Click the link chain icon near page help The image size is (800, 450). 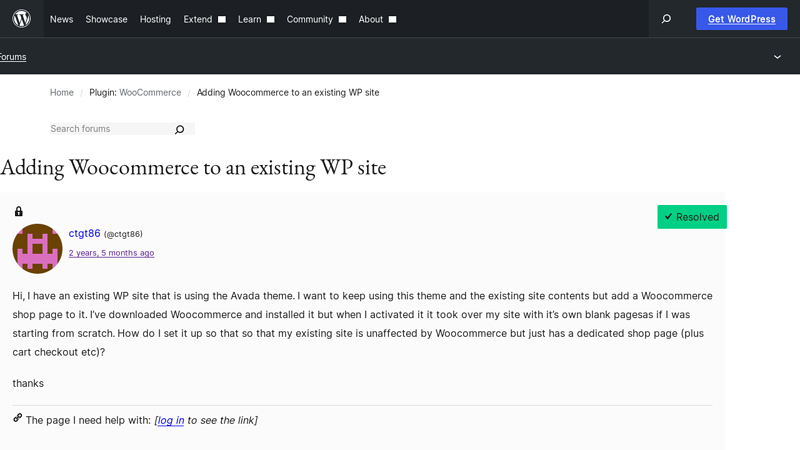click(x=18, y=418)
